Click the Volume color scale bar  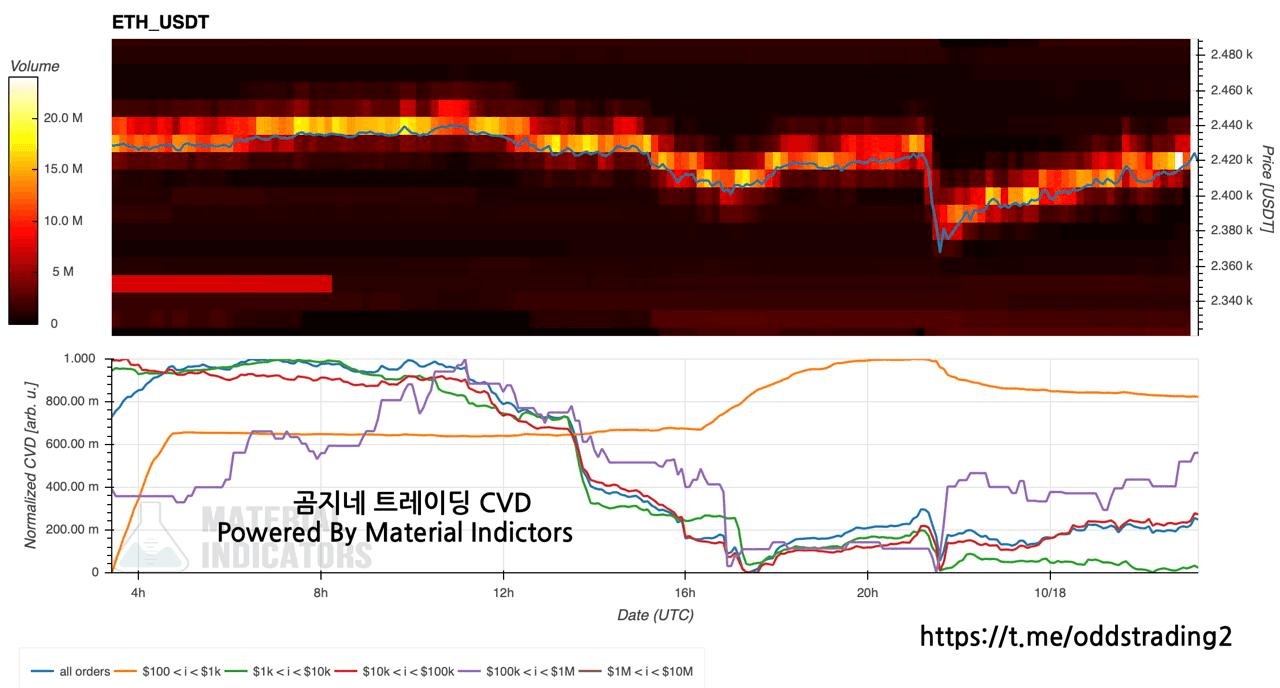click(23, 201)
